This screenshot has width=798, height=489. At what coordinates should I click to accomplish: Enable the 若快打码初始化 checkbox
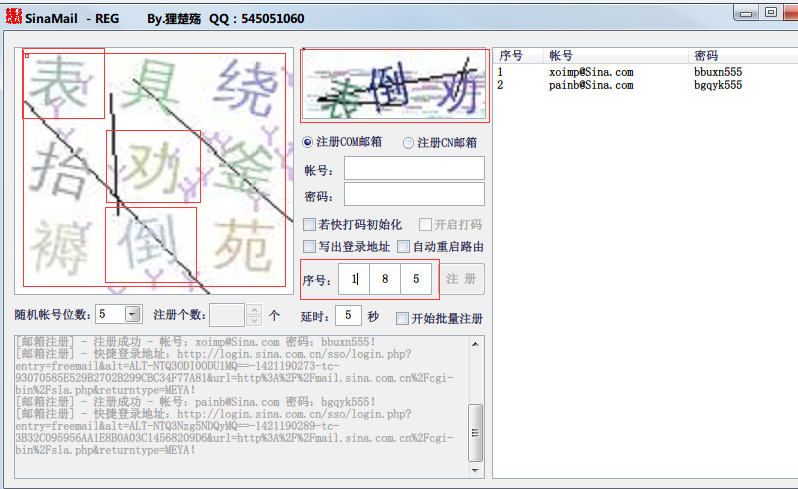[309, 224]
